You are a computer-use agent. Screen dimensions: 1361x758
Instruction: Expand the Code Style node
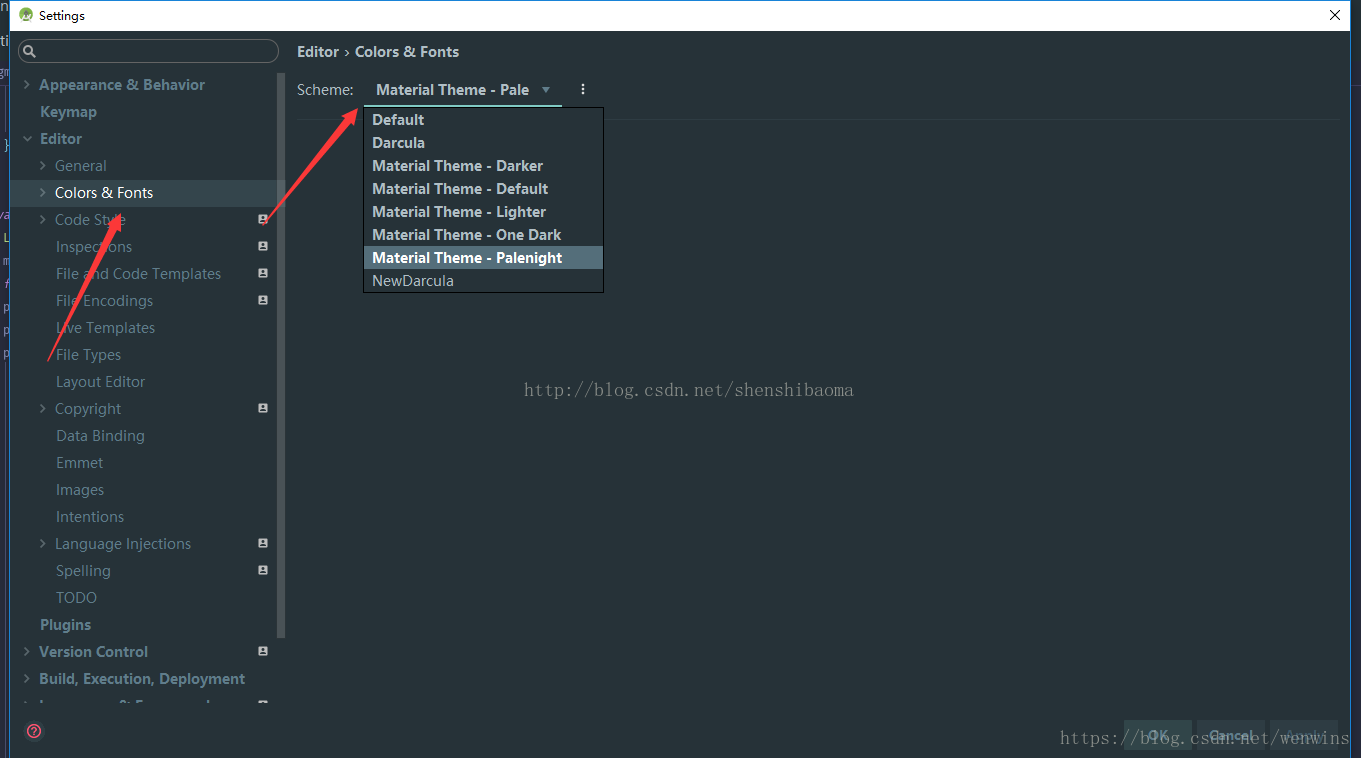[x=43, y=220]
